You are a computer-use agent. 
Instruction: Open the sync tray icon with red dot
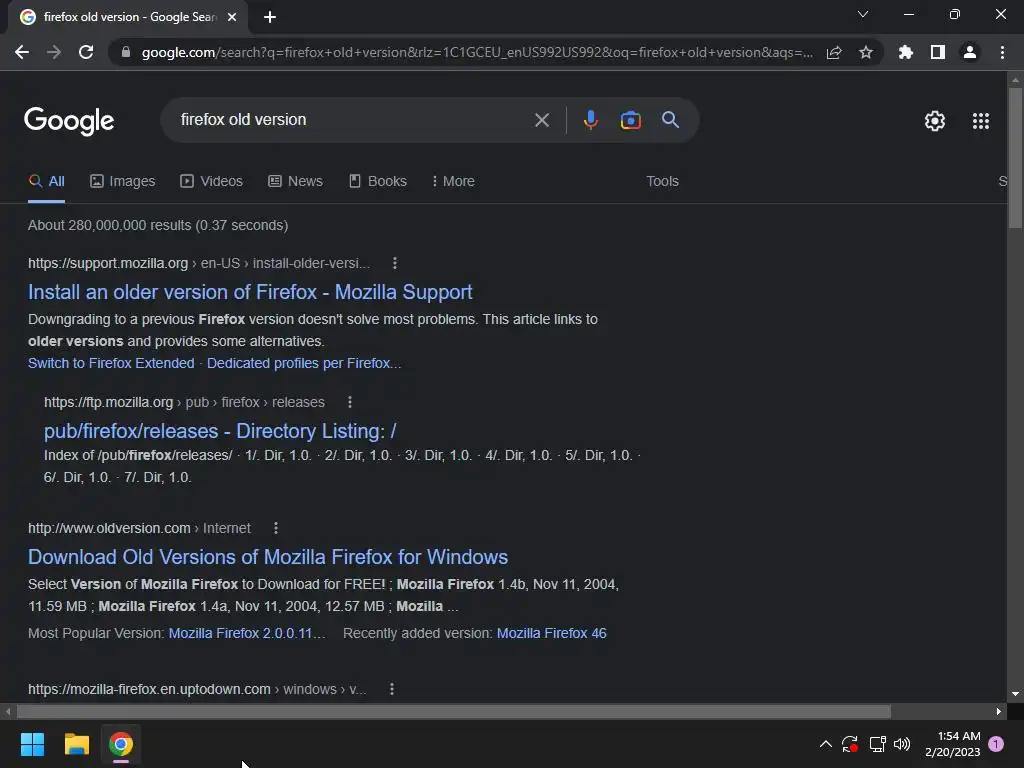point(850,744)
